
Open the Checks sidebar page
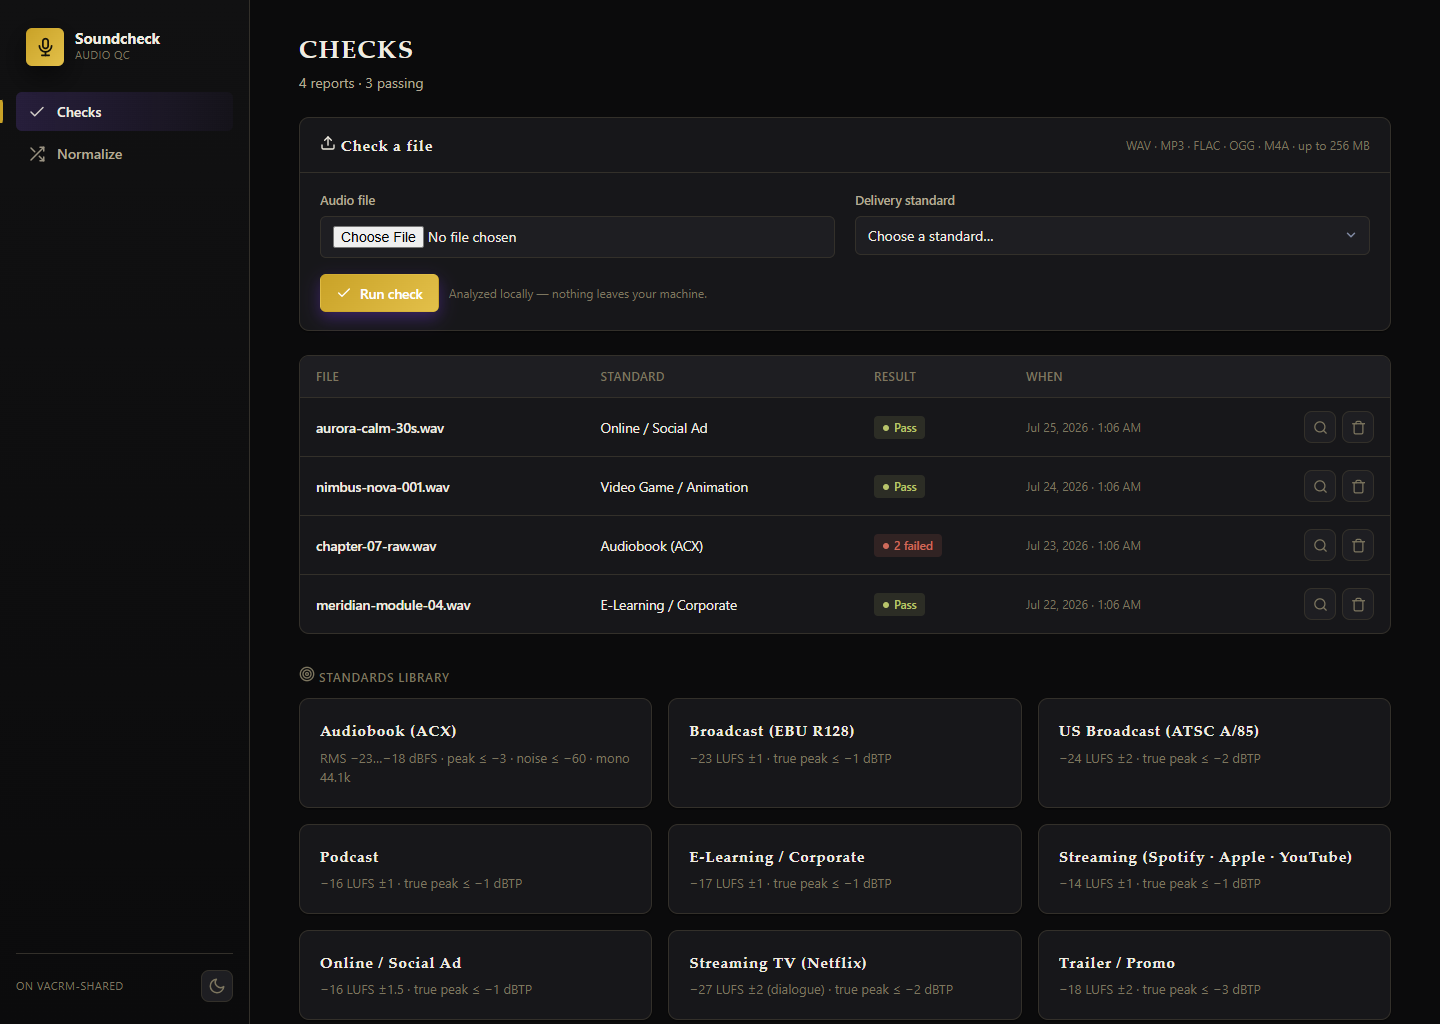[124, 112]
